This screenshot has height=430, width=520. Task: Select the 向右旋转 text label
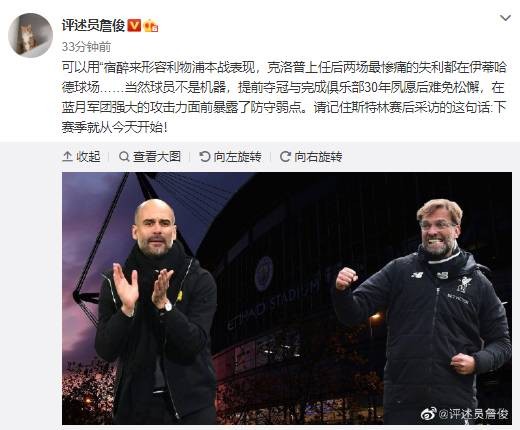point(318,156)
